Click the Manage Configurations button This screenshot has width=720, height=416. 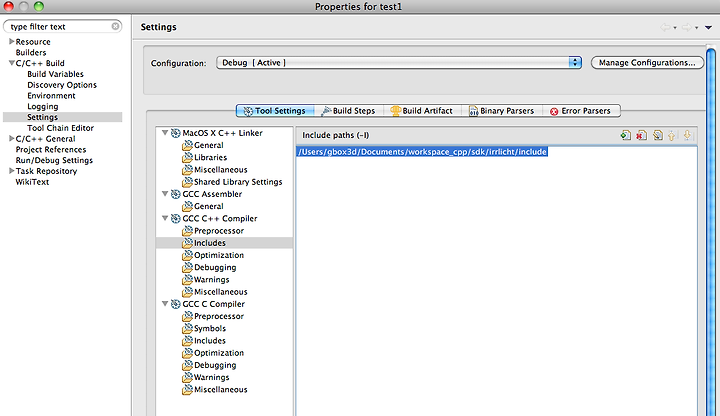click(647, 62)
